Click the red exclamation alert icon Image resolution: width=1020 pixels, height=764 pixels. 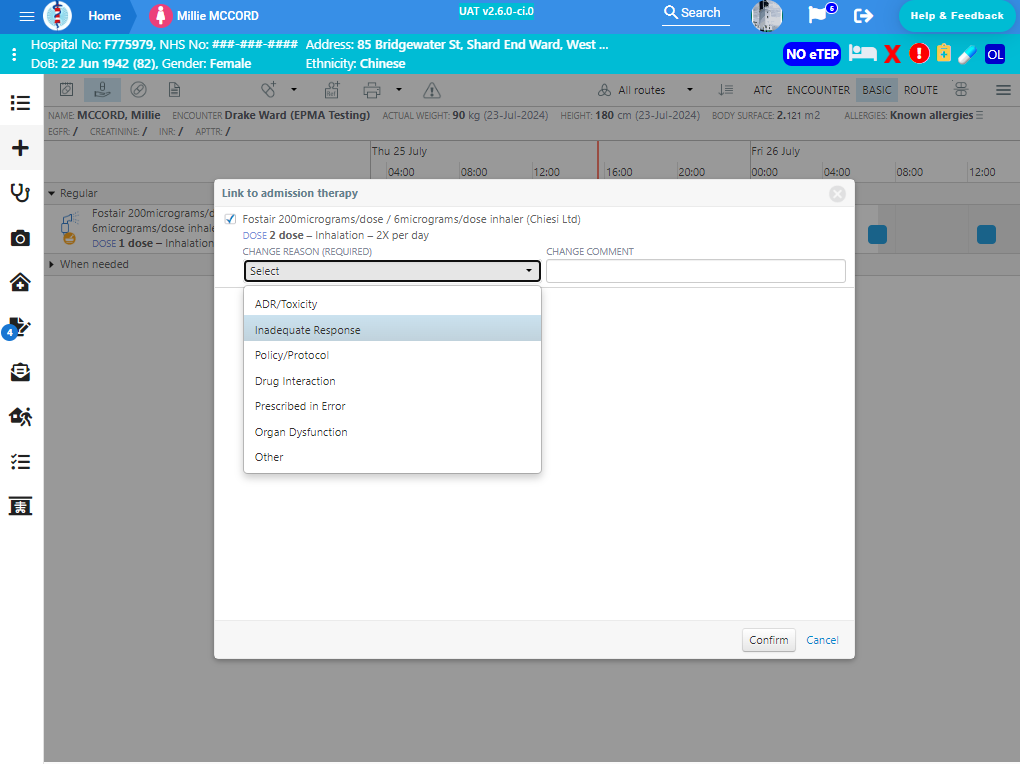(x=919, y=53)
